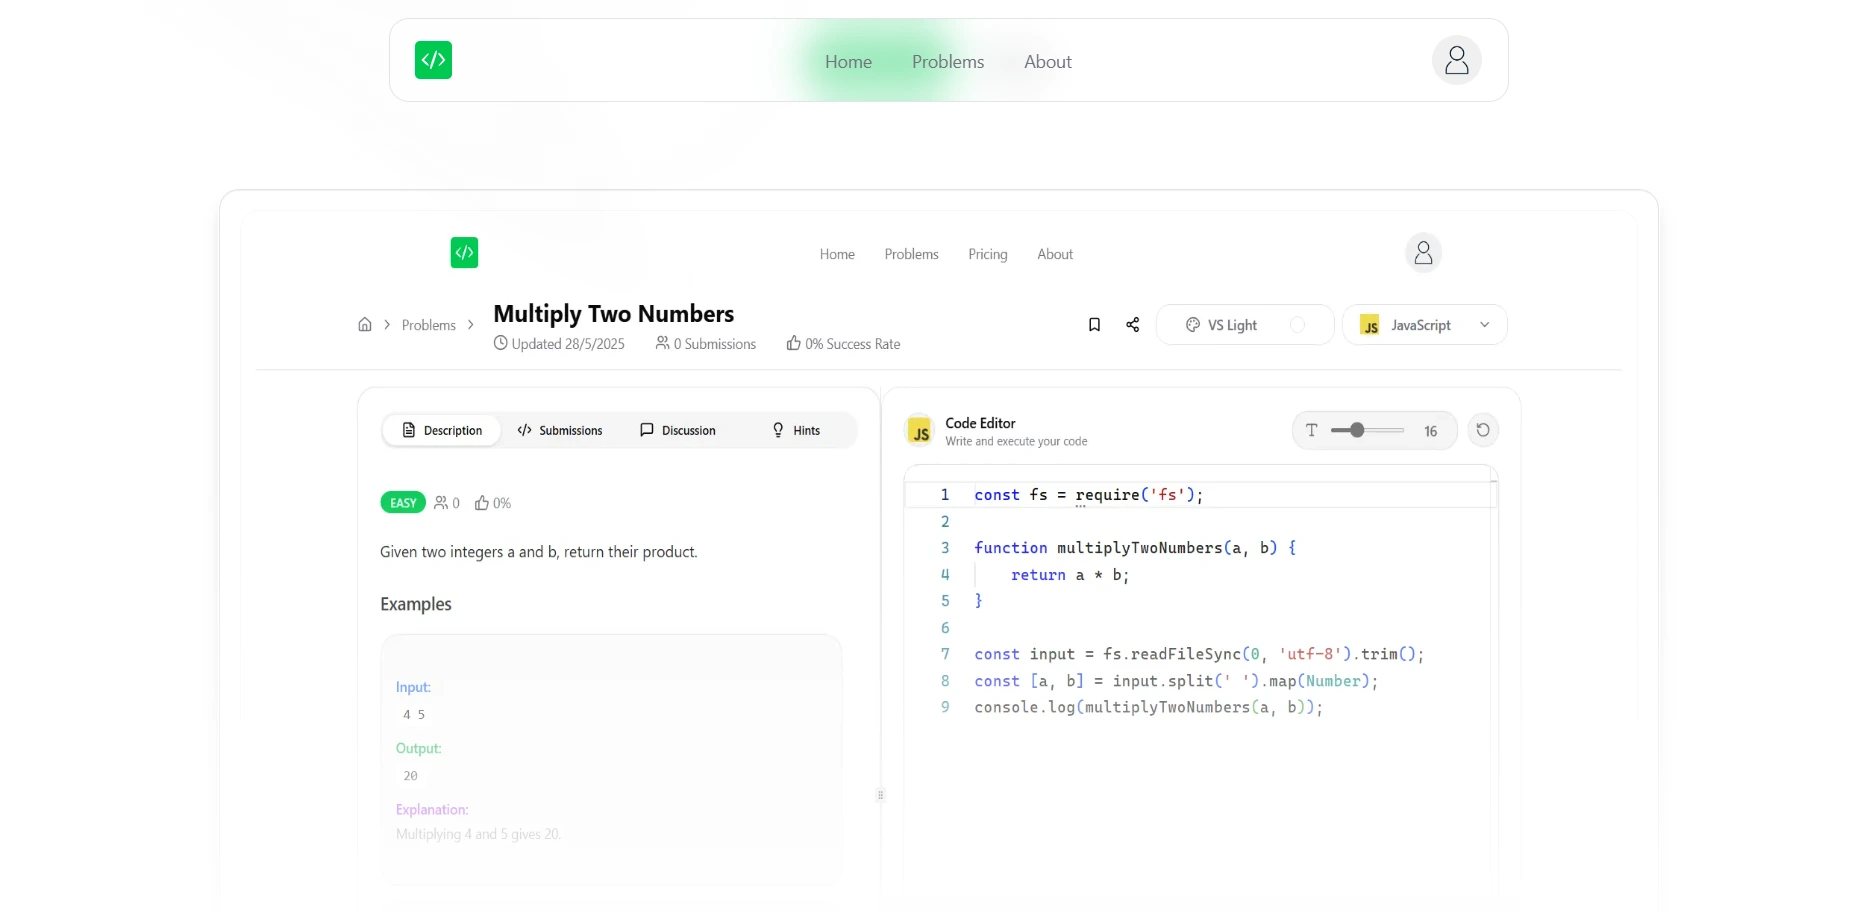Click line 6 in the code editor
The height and width of the screenshot is (913, 1872).
pos(1100,628)
